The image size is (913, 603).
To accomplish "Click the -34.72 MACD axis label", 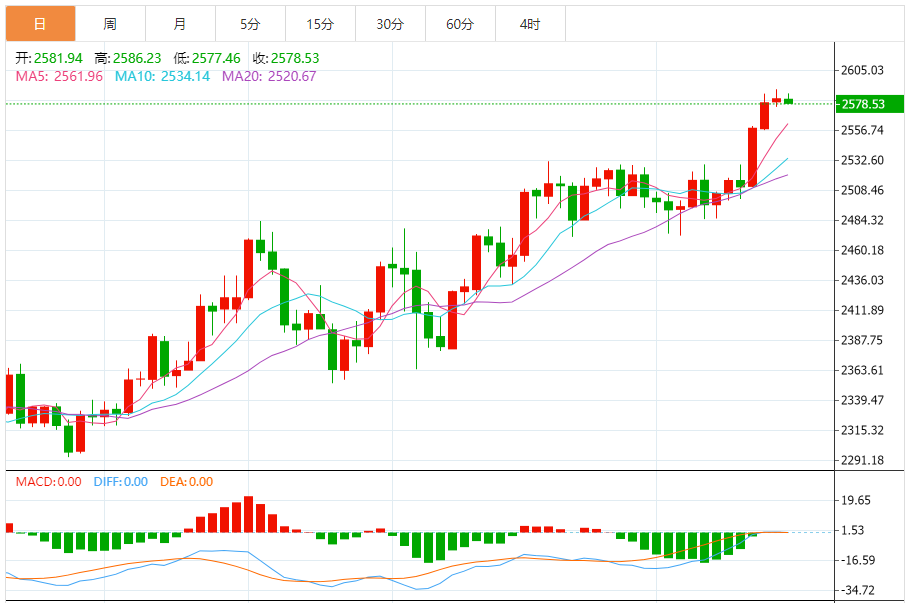I will 858,590.
